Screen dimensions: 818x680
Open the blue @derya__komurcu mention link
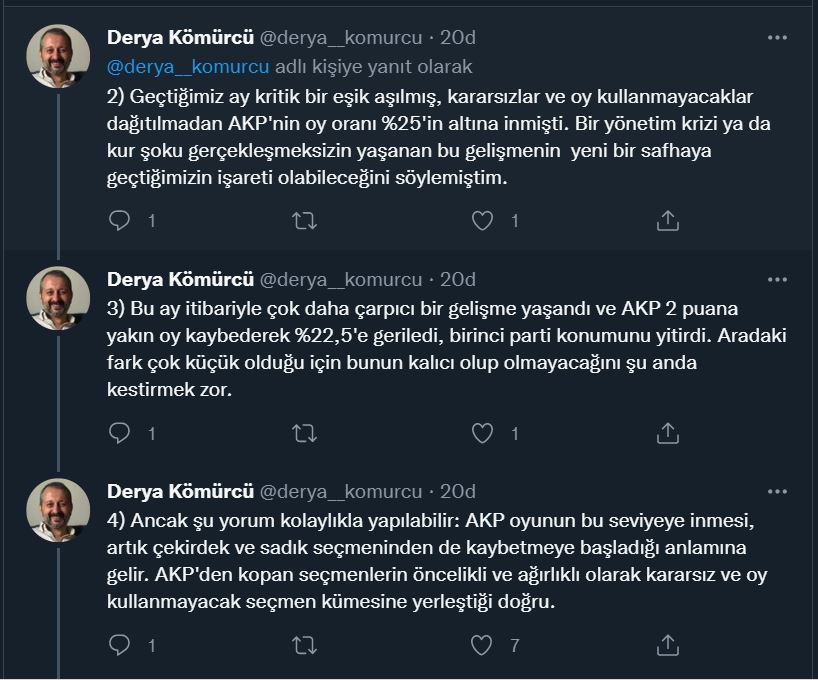[188, 67]
